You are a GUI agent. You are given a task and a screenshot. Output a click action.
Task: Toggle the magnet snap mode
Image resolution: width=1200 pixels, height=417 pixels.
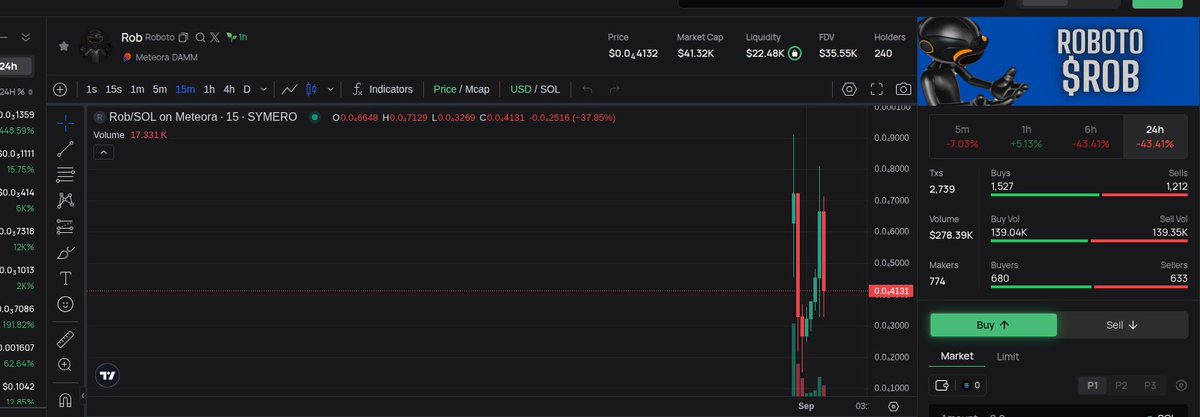coord(65,401)
